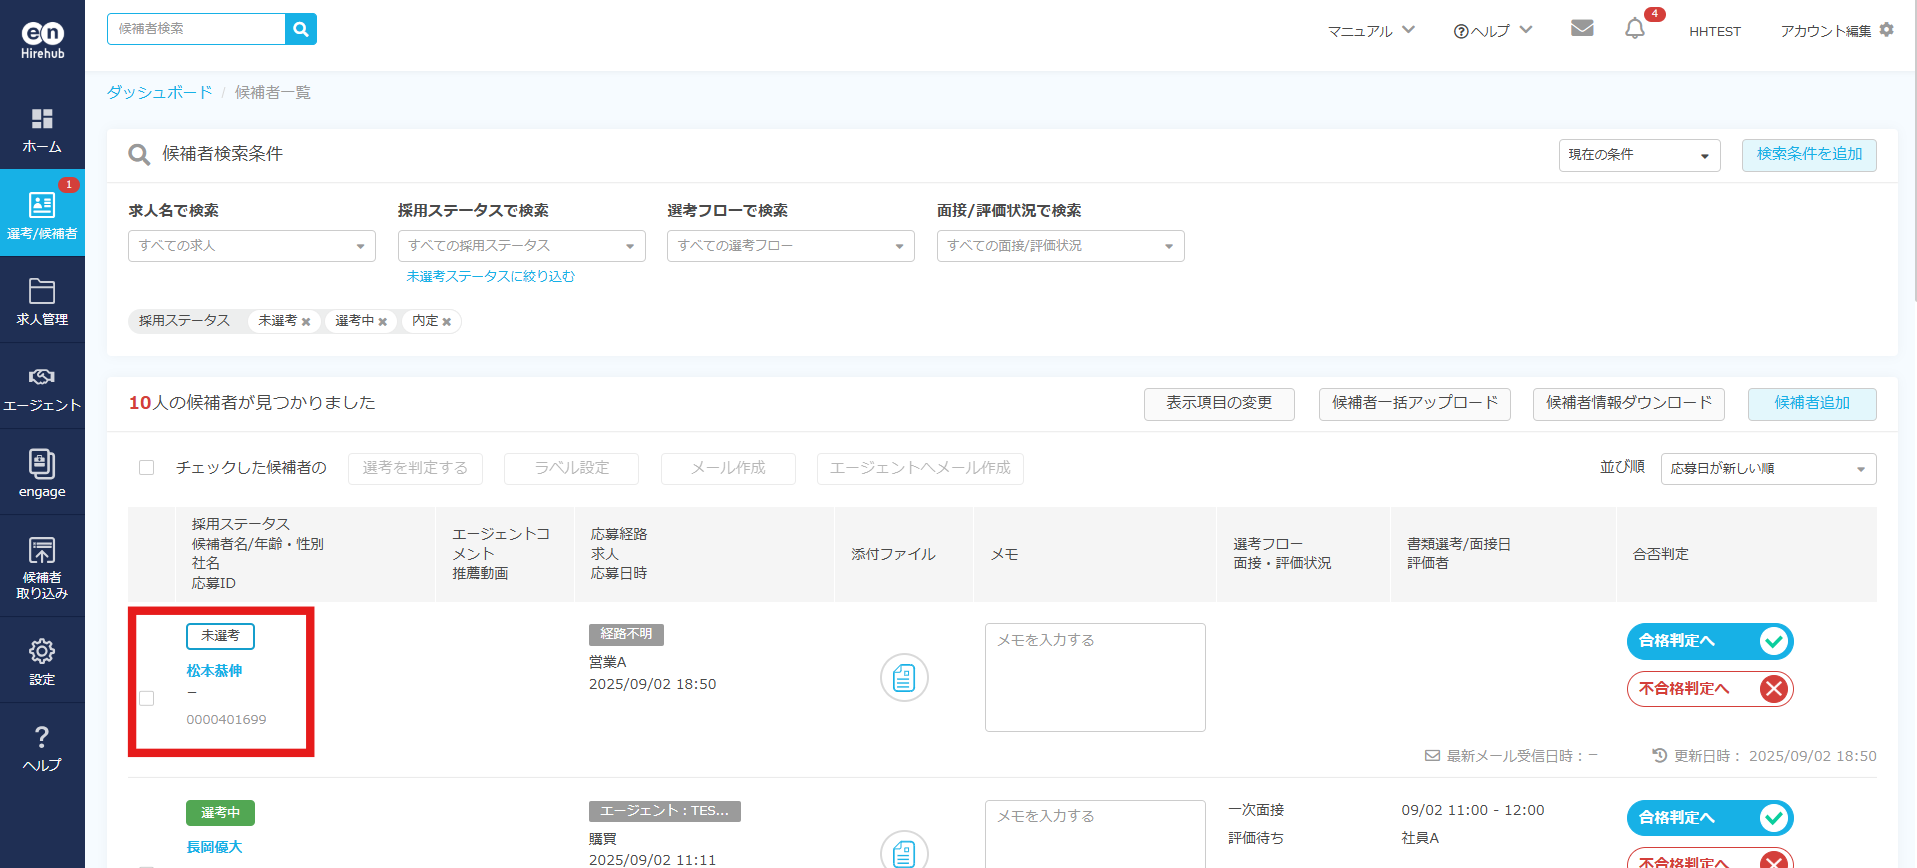Click 未選考ステータスに絞り込む link
The width and height of the screenshot is (1917, 868).
(x=490, y=277)
